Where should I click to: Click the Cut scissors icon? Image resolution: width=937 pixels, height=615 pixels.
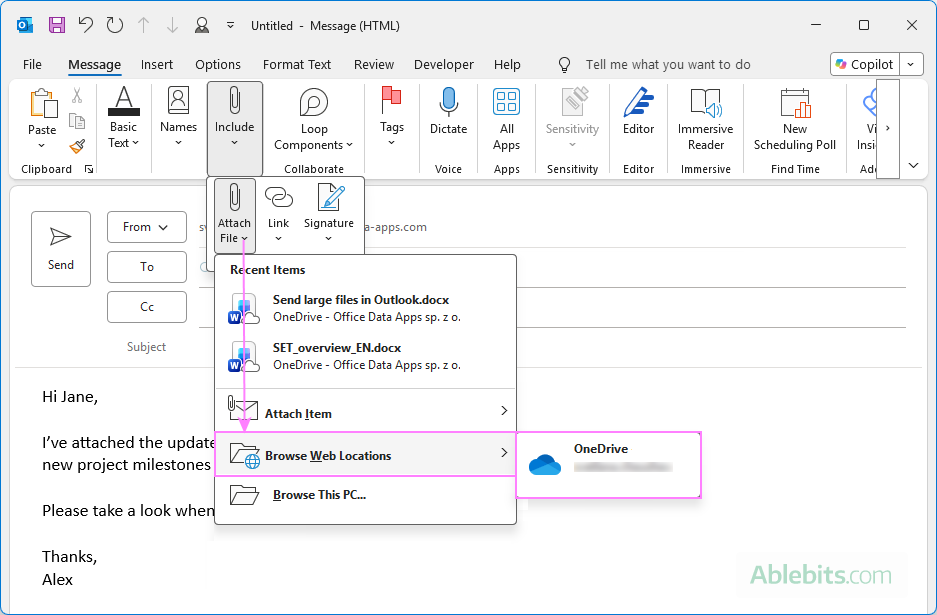pos(77,95)
